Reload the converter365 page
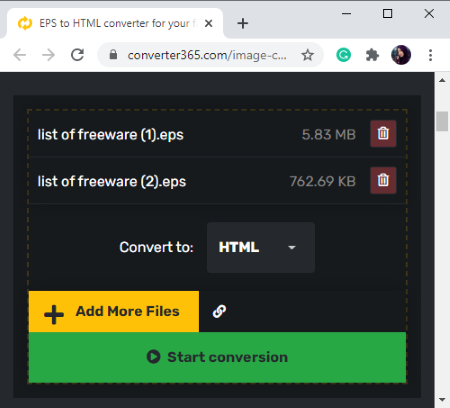 77,55
